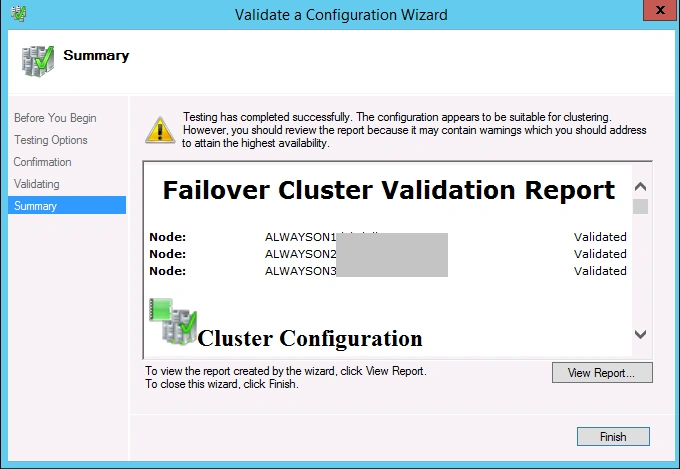Go to the Confirmation step
This screenshot has width=680, height=469.
[42, 162]
